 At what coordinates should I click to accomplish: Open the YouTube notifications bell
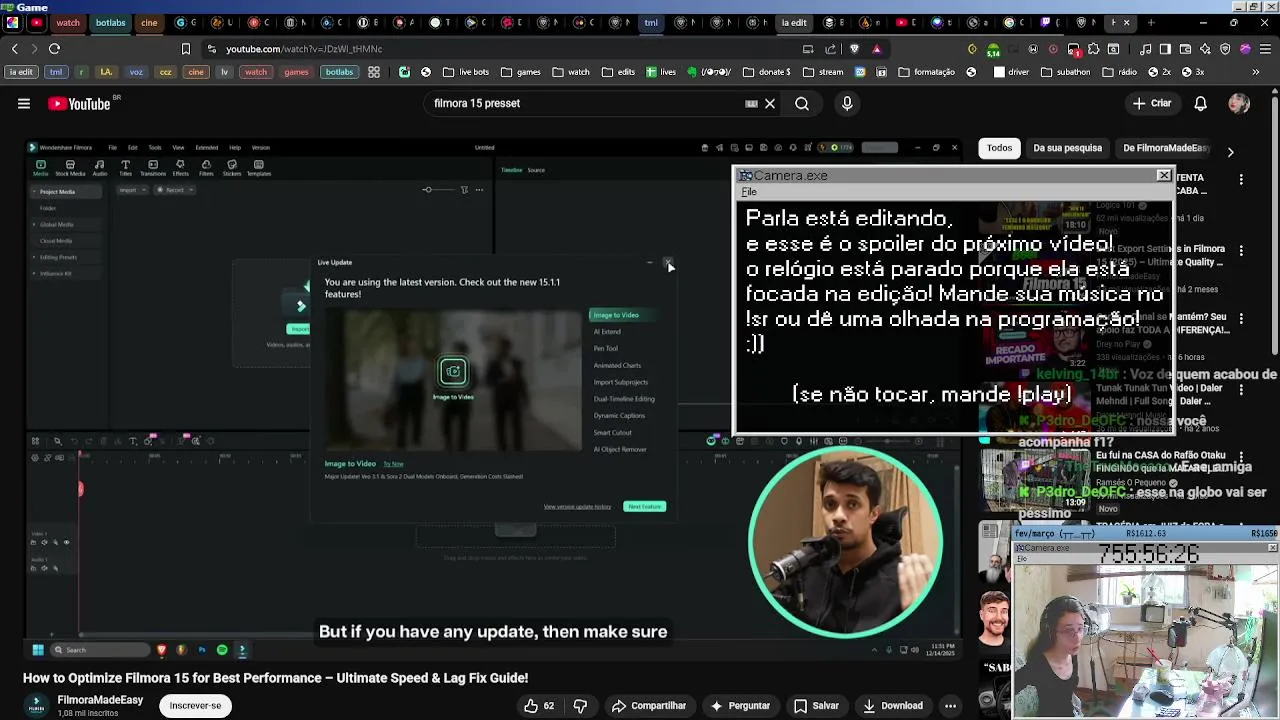pyautogui.click(x=1201, y=103)
